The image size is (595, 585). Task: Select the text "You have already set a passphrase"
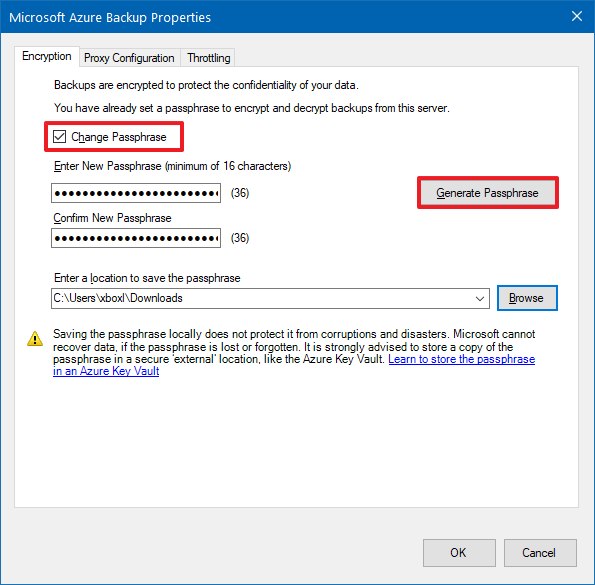pos(137,108)
